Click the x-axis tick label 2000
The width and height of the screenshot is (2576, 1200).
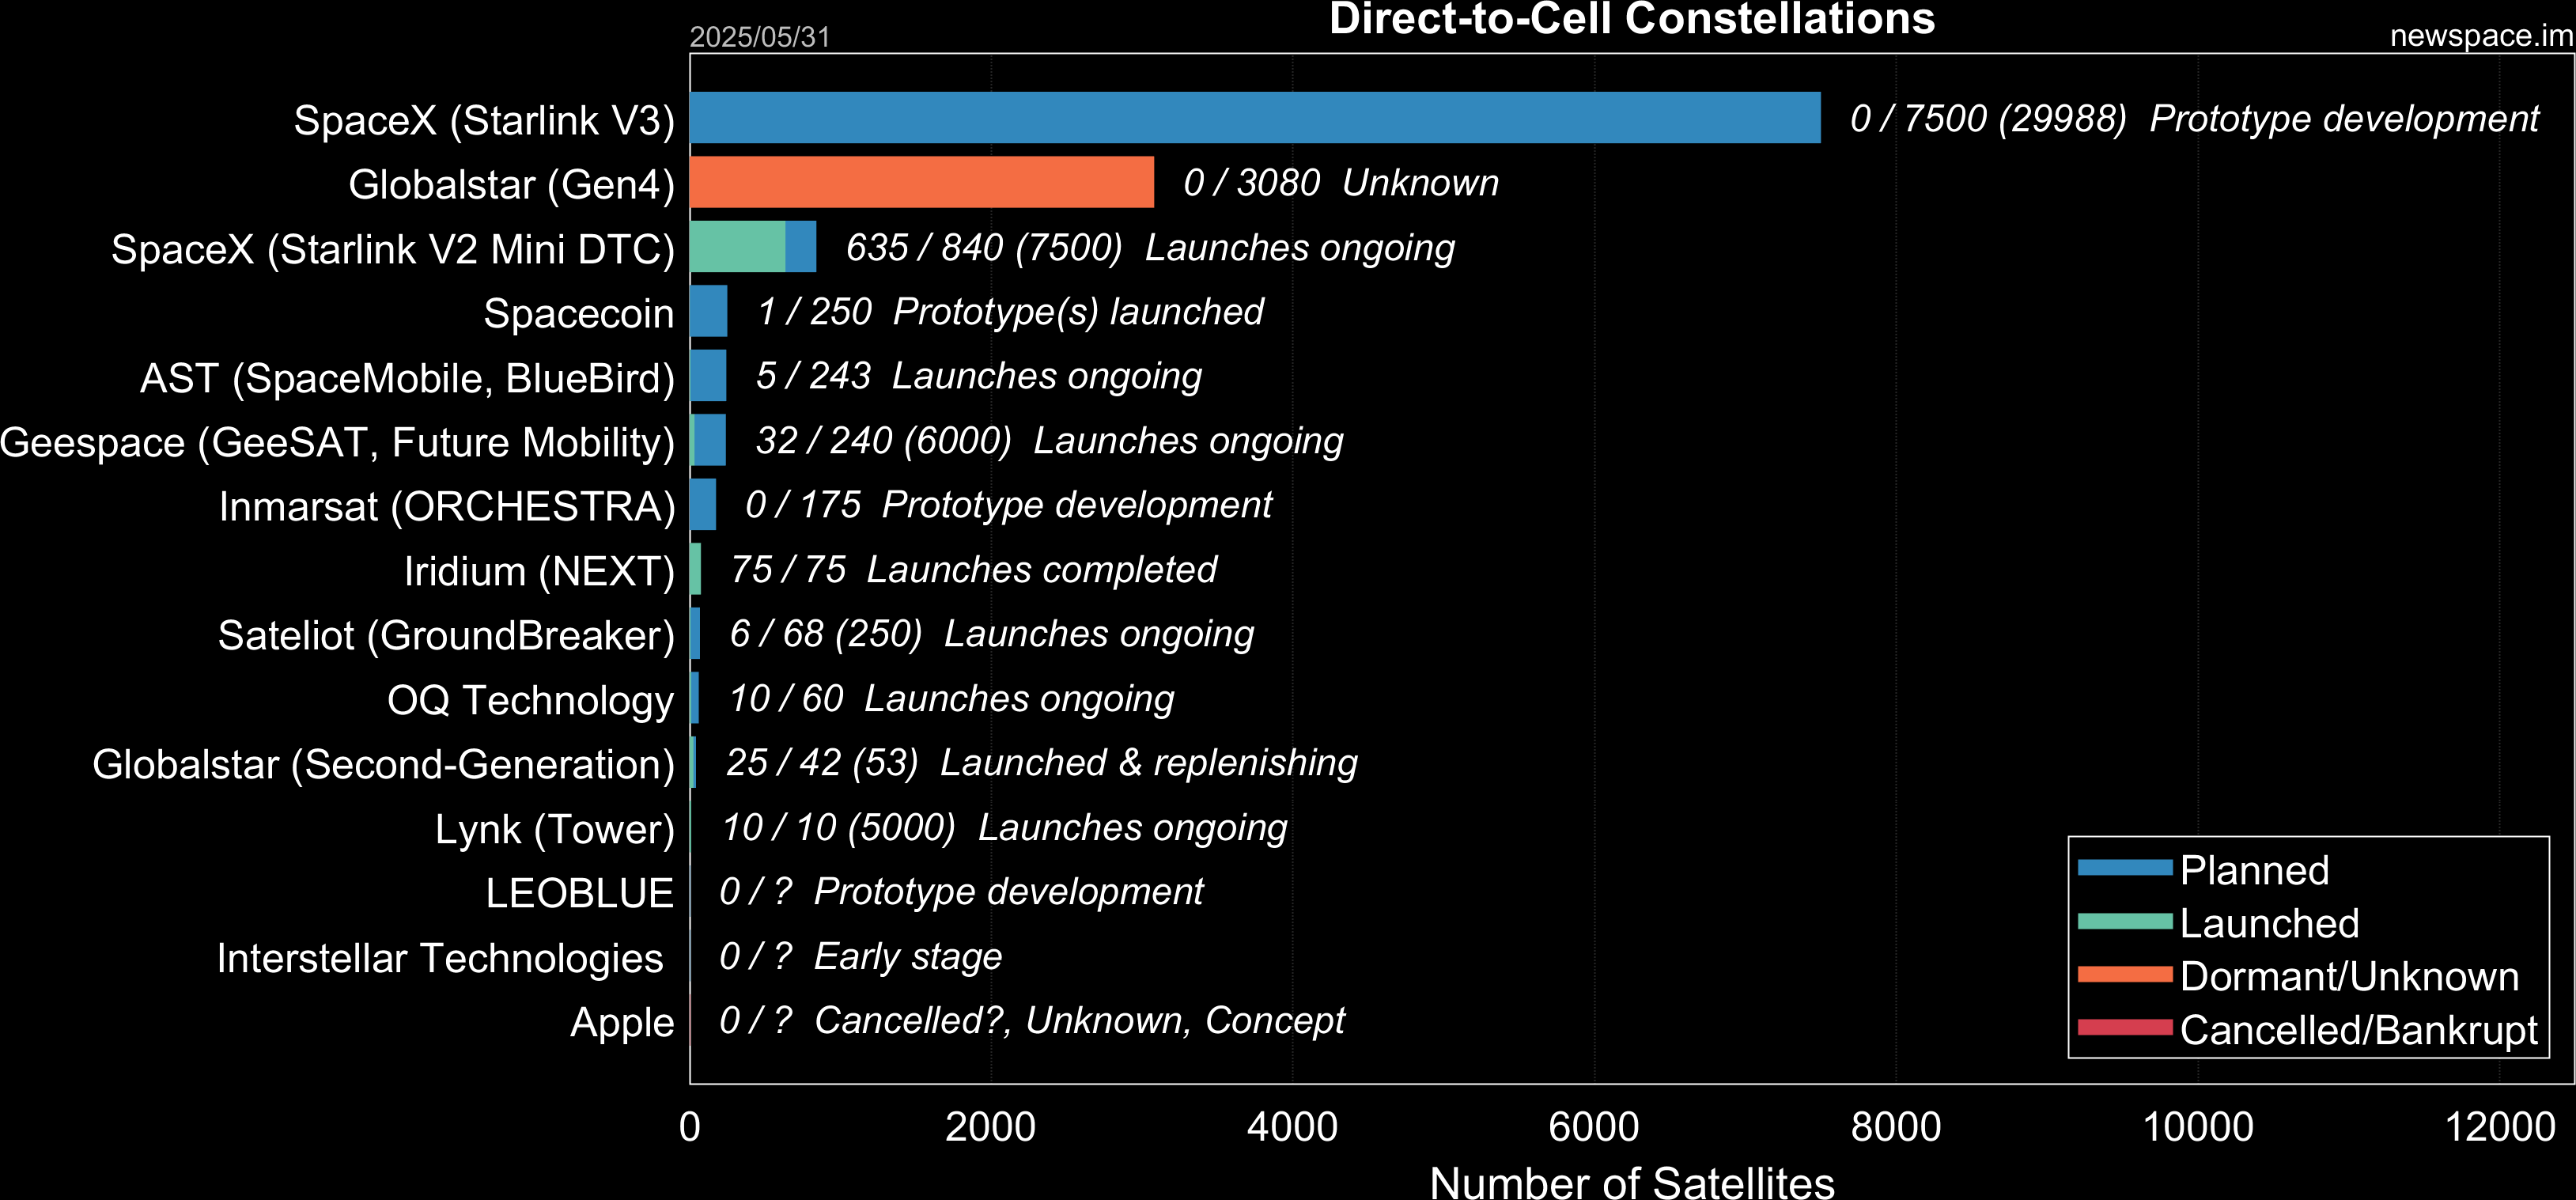pyautogui.click(x=990, y=1127)
